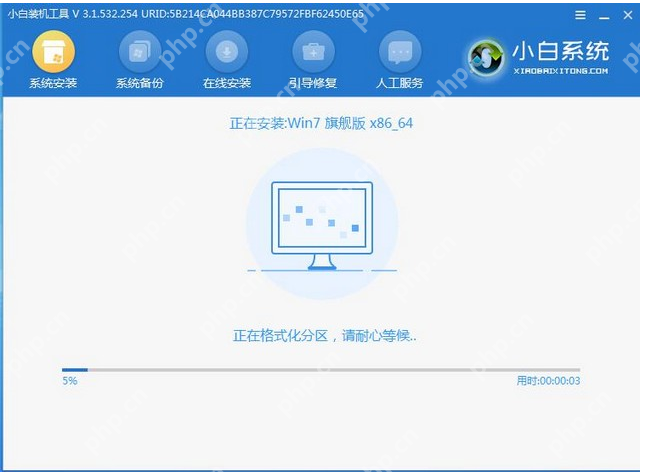Switch to the 系统安装 tab label
Screen dimensions: 646x472
53,83
